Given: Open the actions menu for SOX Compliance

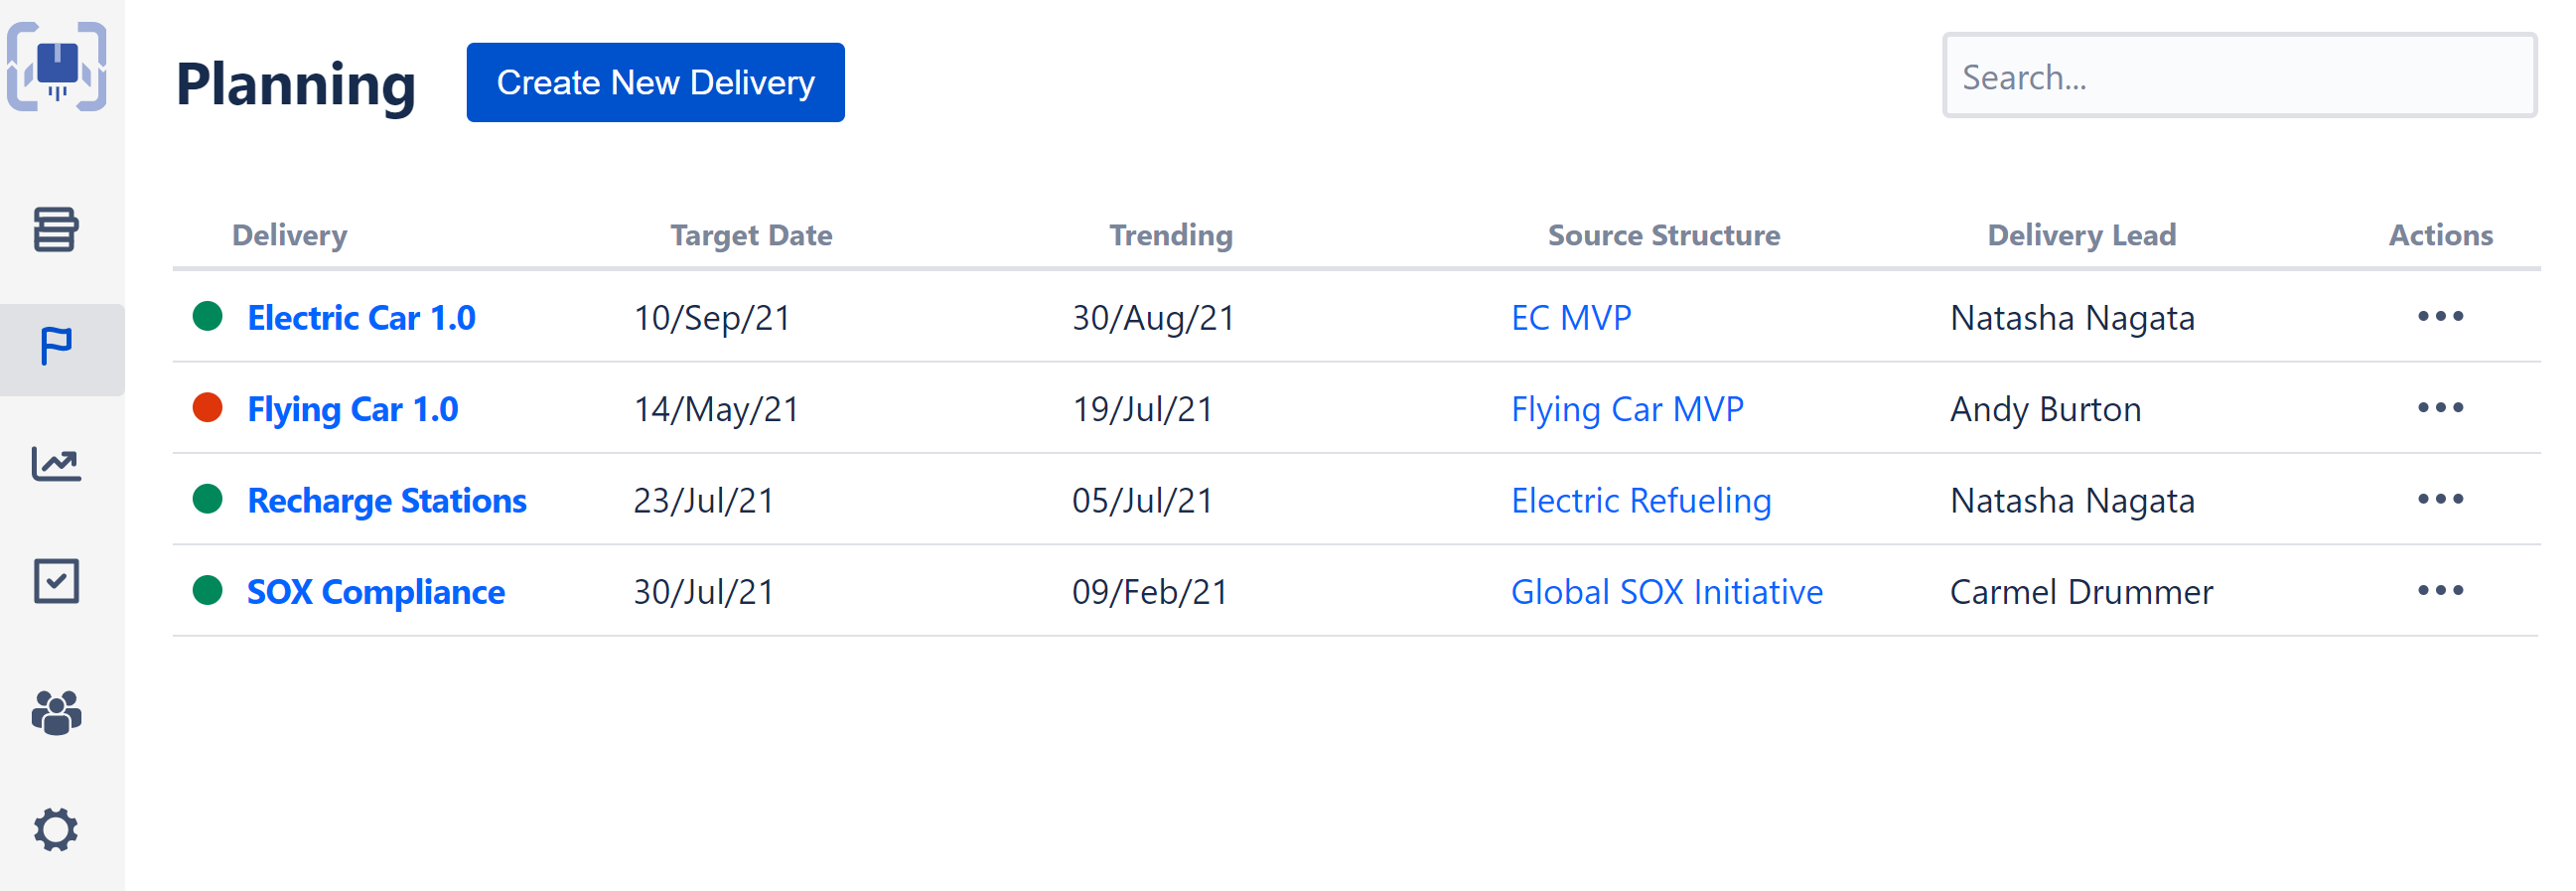Looking at the screenshot, I should [x=2440, y=591].
